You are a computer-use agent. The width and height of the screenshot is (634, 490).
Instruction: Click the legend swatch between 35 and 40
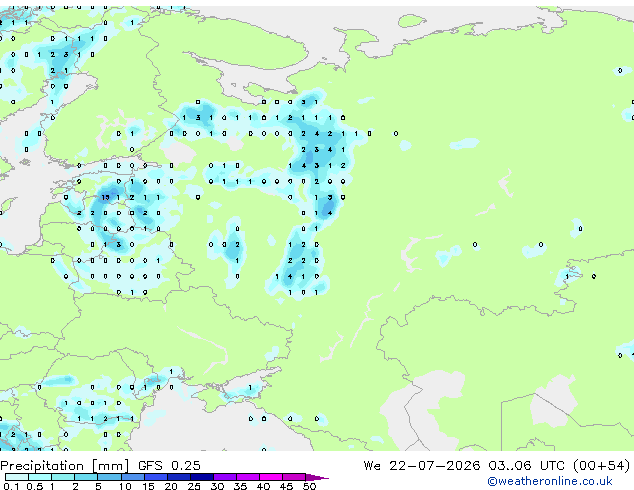(248, 477)
